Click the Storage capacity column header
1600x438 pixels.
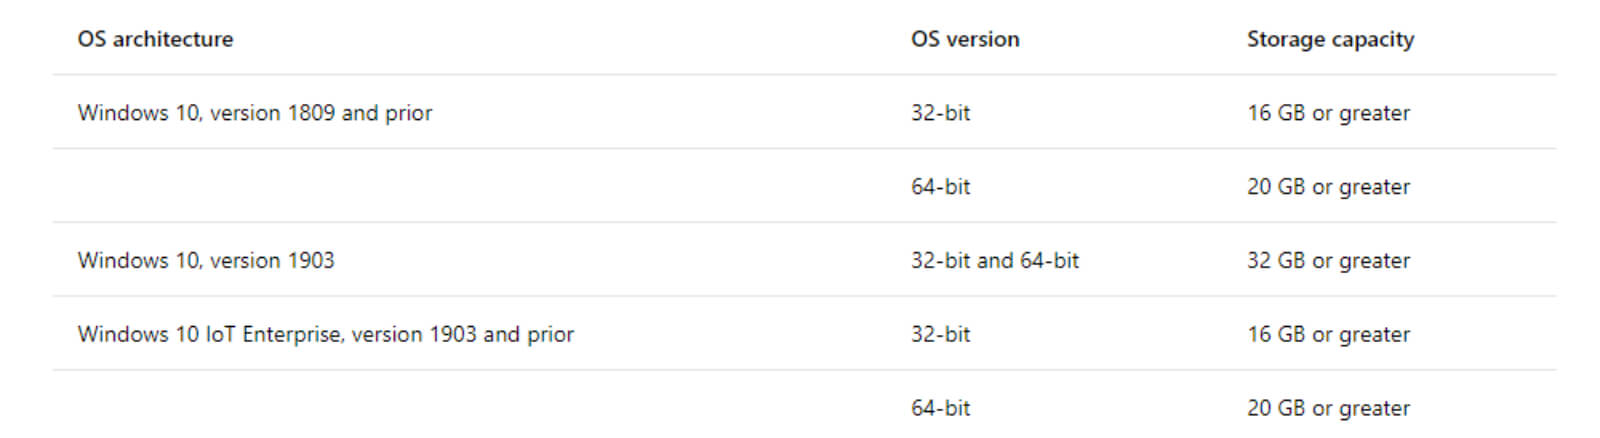pos(1330,39)
